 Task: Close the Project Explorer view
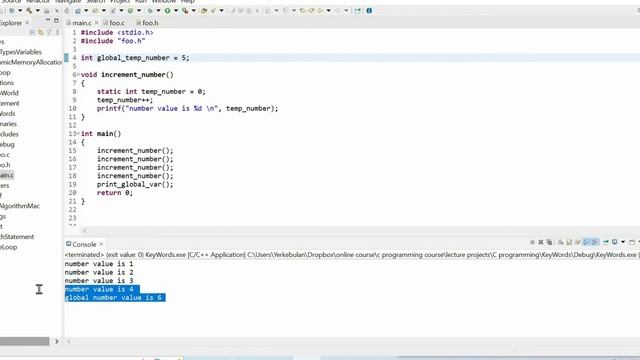click(x=27, y=23)
